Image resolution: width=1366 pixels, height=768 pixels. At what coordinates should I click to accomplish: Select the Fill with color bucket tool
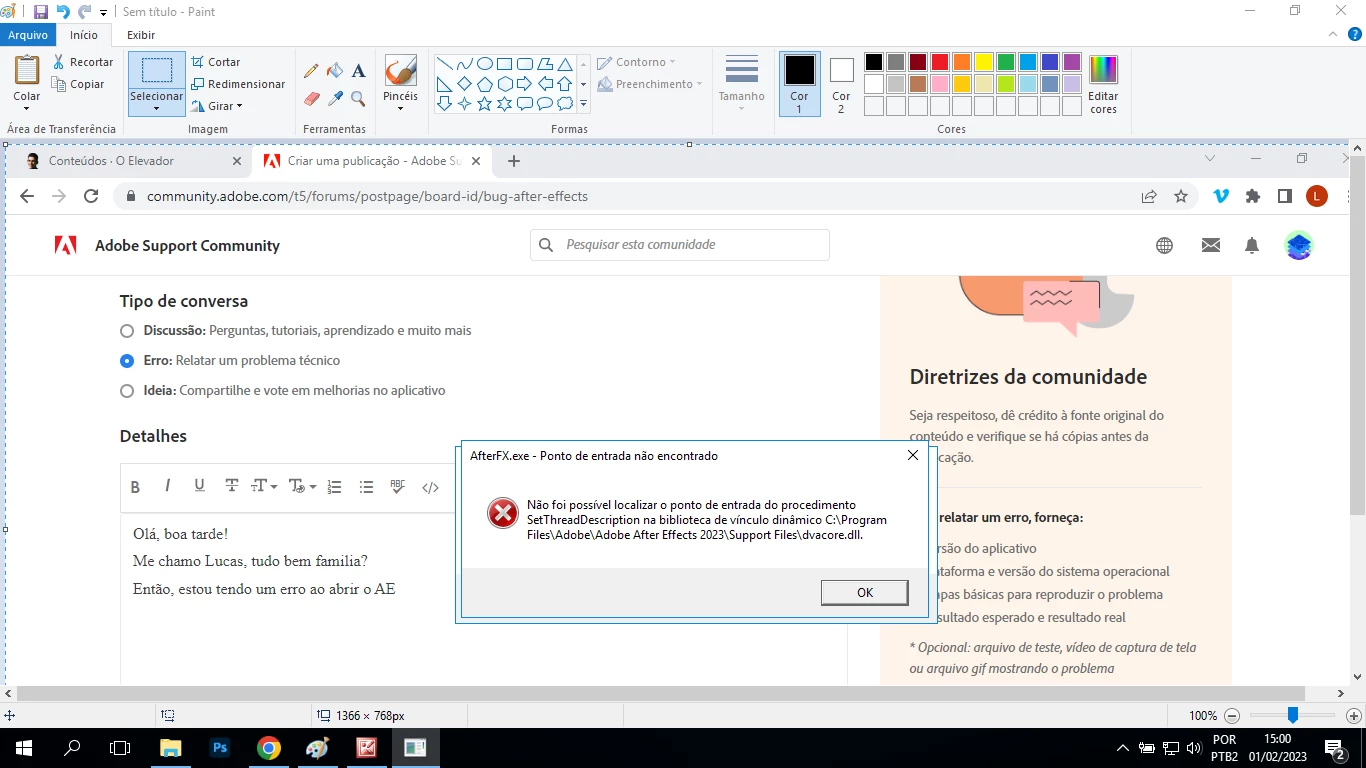pos(335,71)
